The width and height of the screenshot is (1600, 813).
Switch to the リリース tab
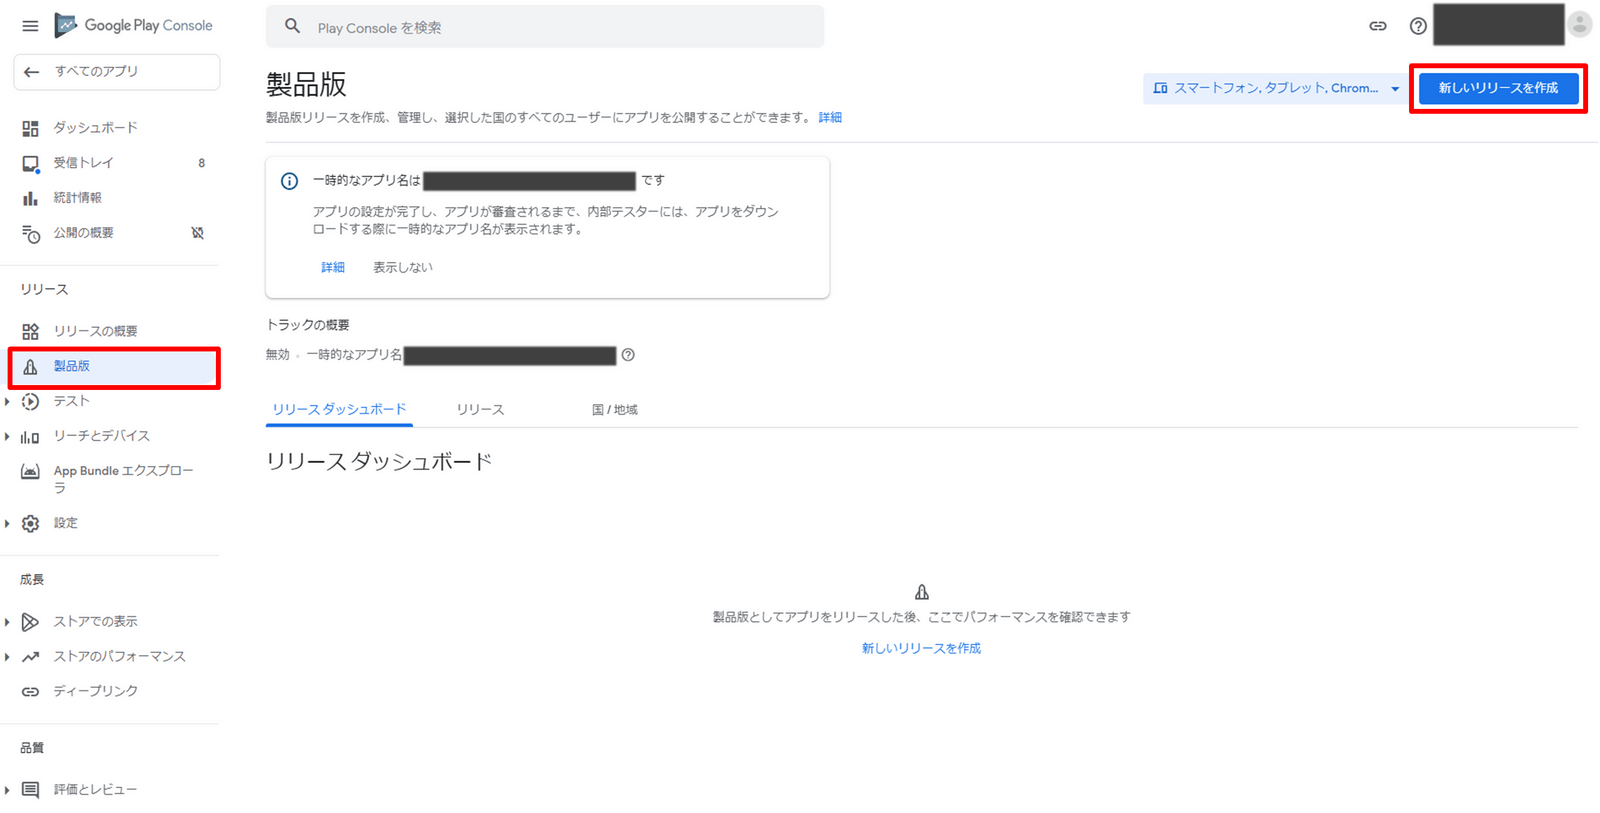[480, 409]
